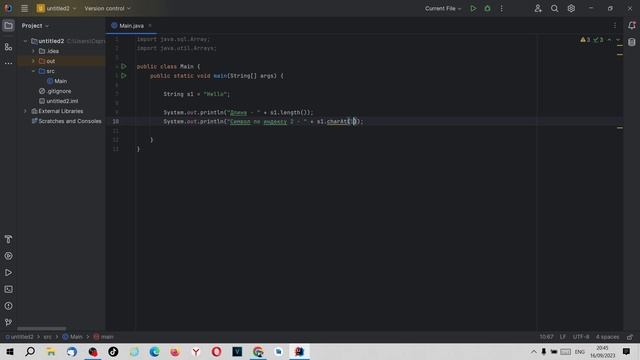
Task: Open Code With Me user icon
Action: [x=538, y=8]
